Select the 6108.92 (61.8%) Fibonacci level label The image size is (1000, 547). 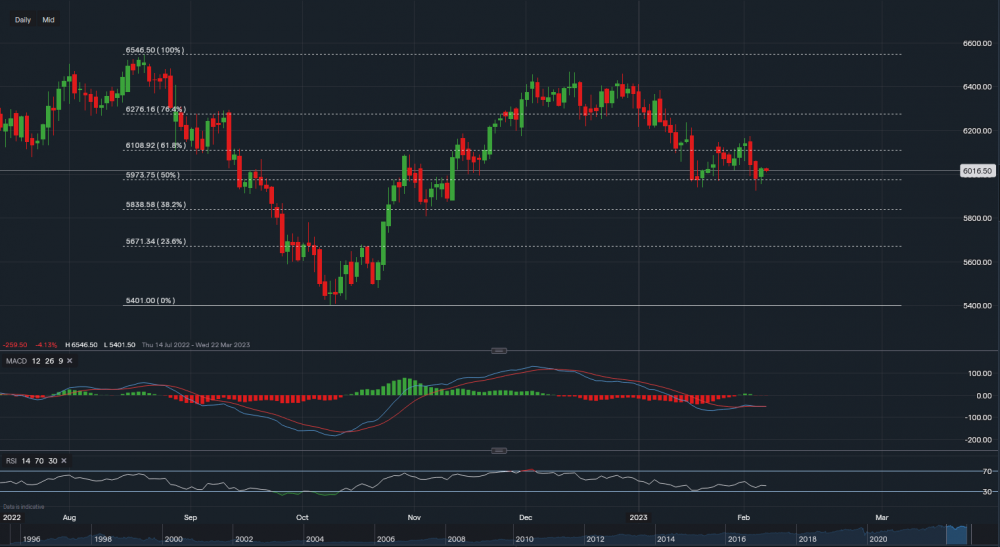click(x=155, y=146)
